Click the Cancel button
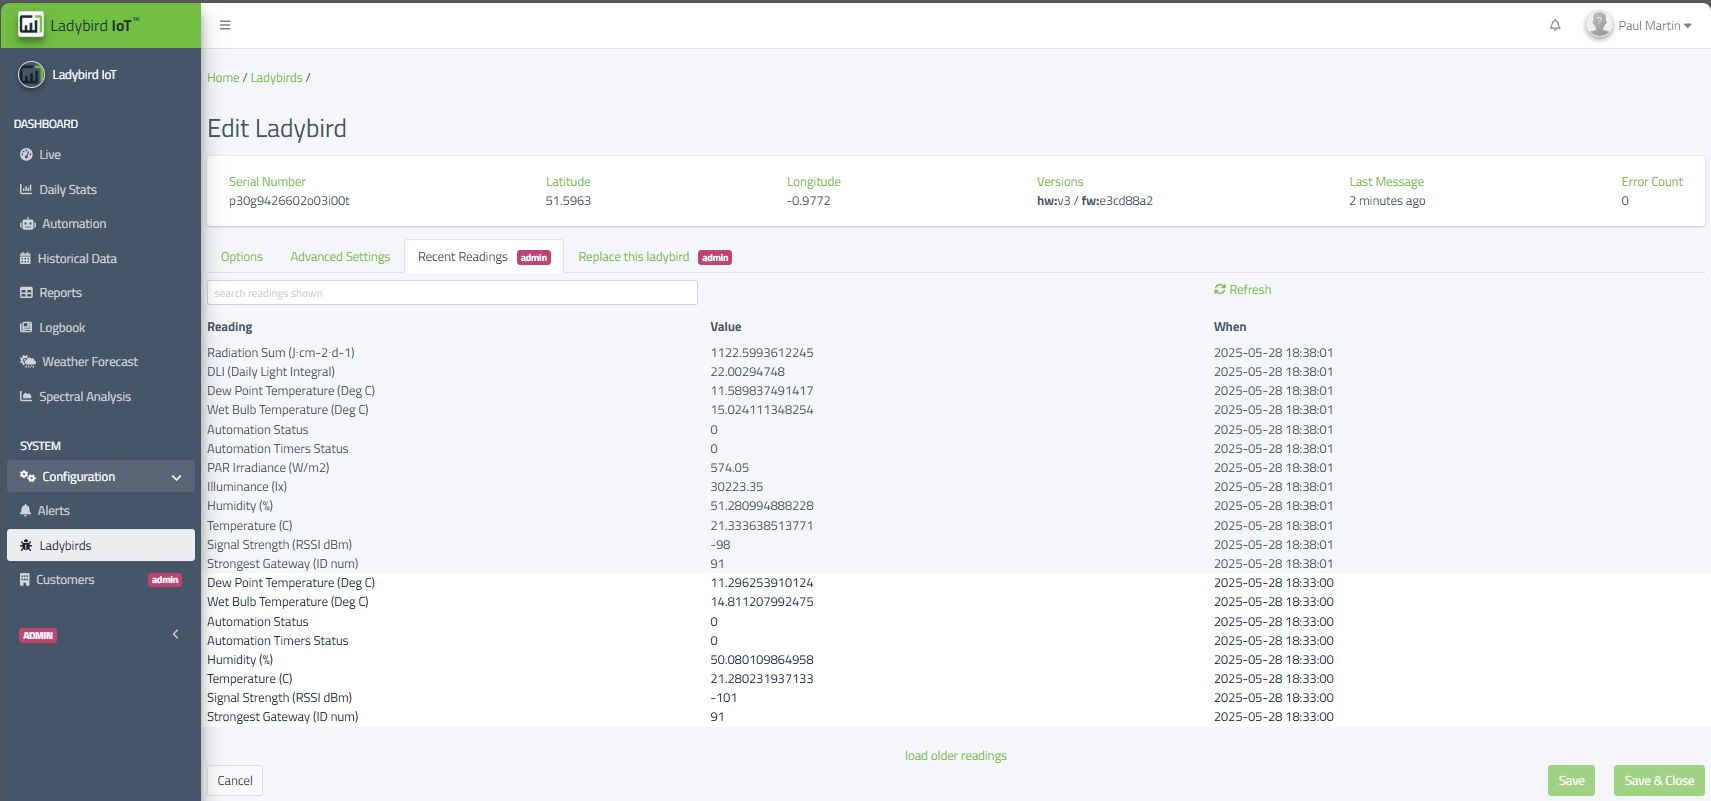This screenshot has width=1711, height=801. [235, 781]
